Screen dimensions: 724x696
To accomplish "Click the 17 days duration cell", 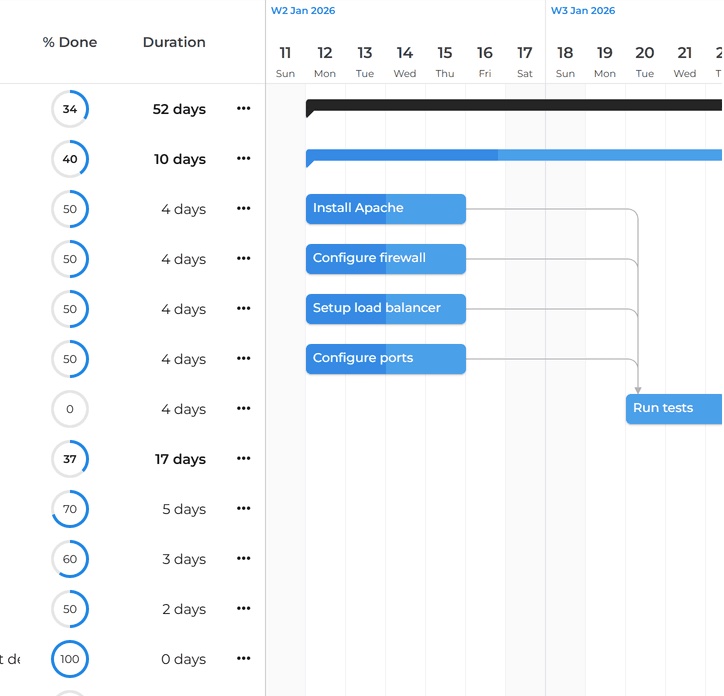I will [180, 459].
